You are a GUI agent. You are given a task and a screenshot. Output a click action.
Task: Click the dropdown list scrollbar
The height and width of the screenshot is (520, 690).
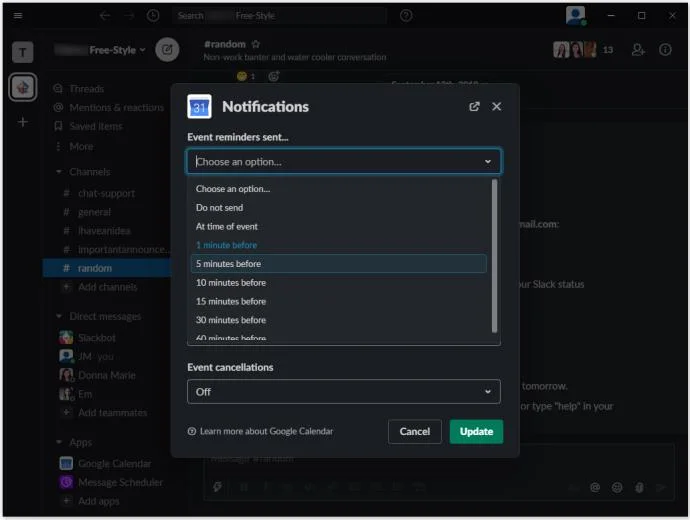[x=495, y=256]
